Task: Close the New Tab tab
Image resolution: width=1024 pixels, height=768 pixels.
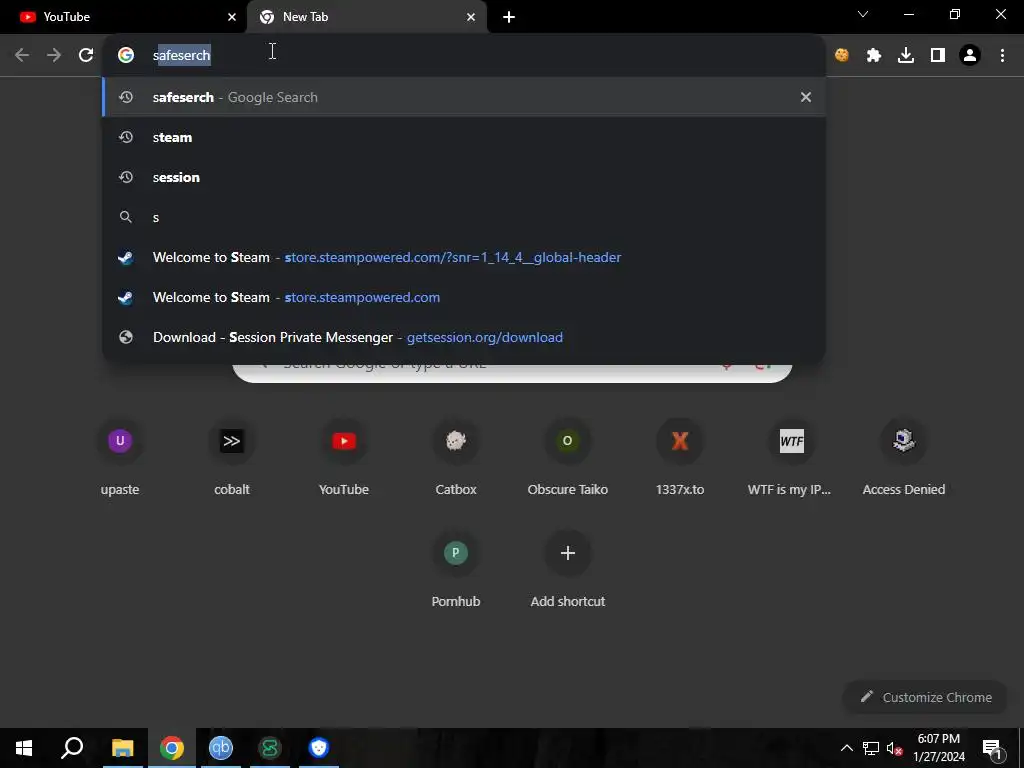Action: point(471,17)
